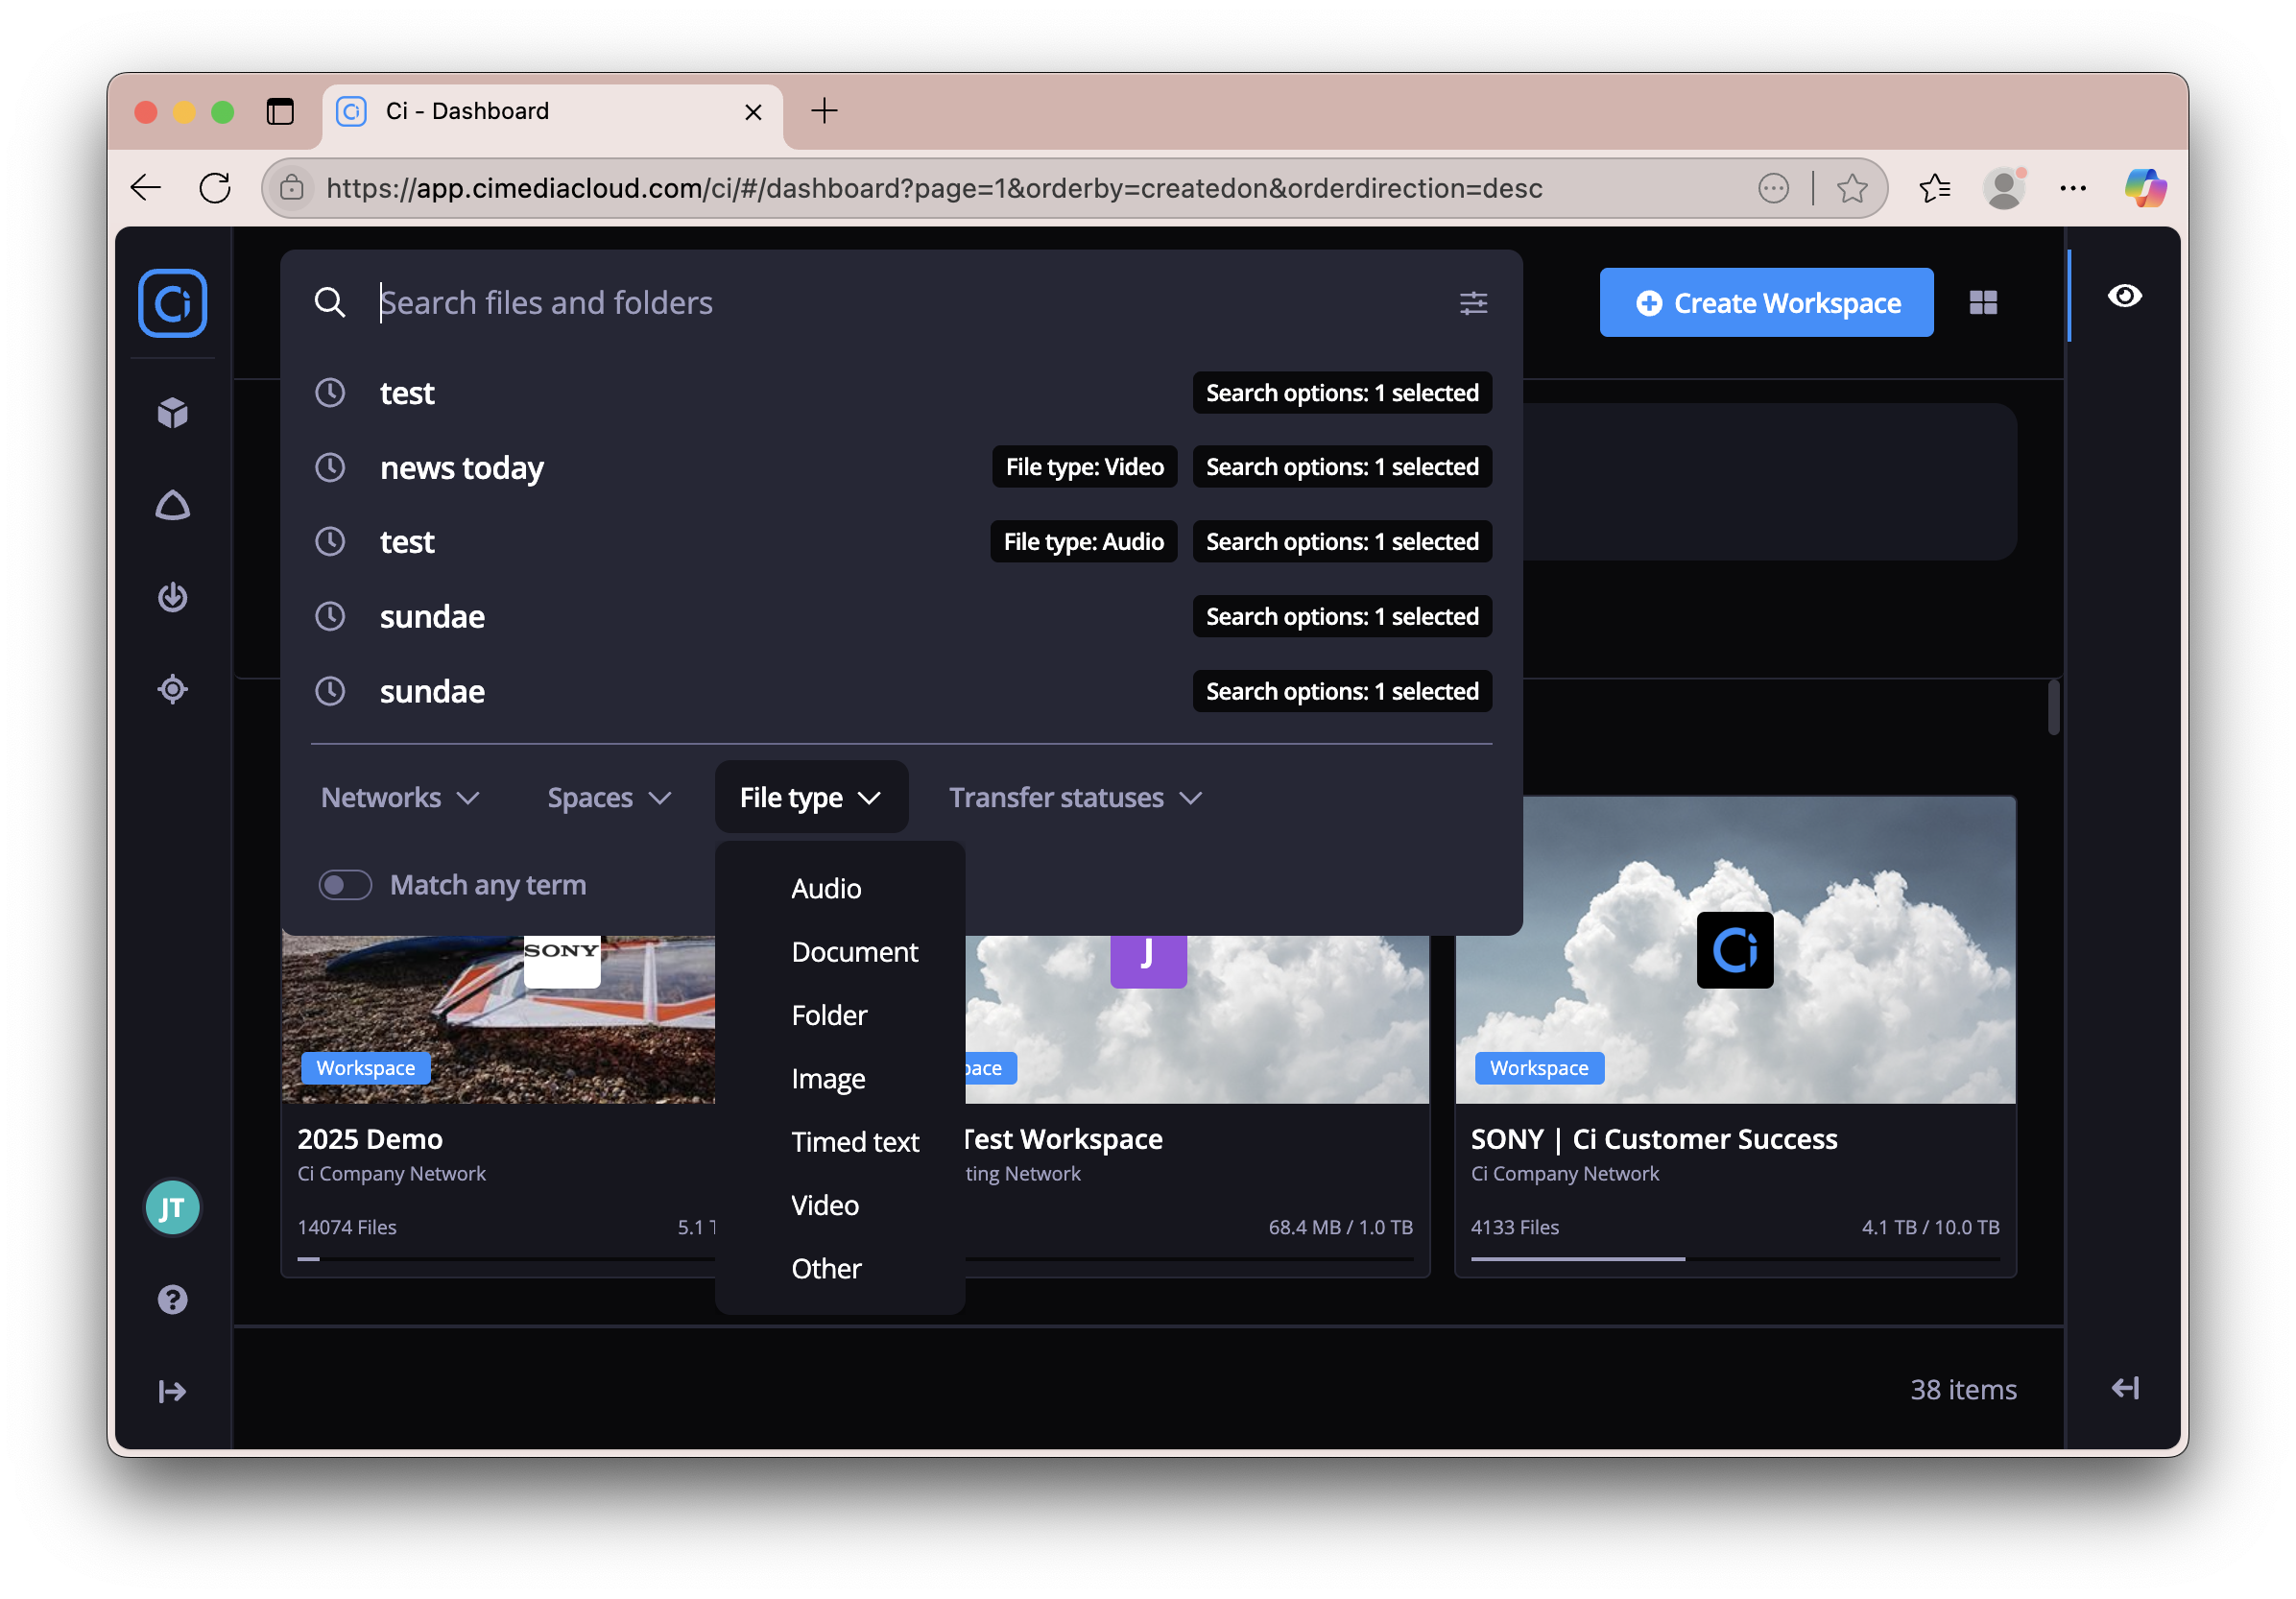Toggle the eye preview visibility icon
Viewport: 2296px width, 1599px height.
pos(2124,296)
